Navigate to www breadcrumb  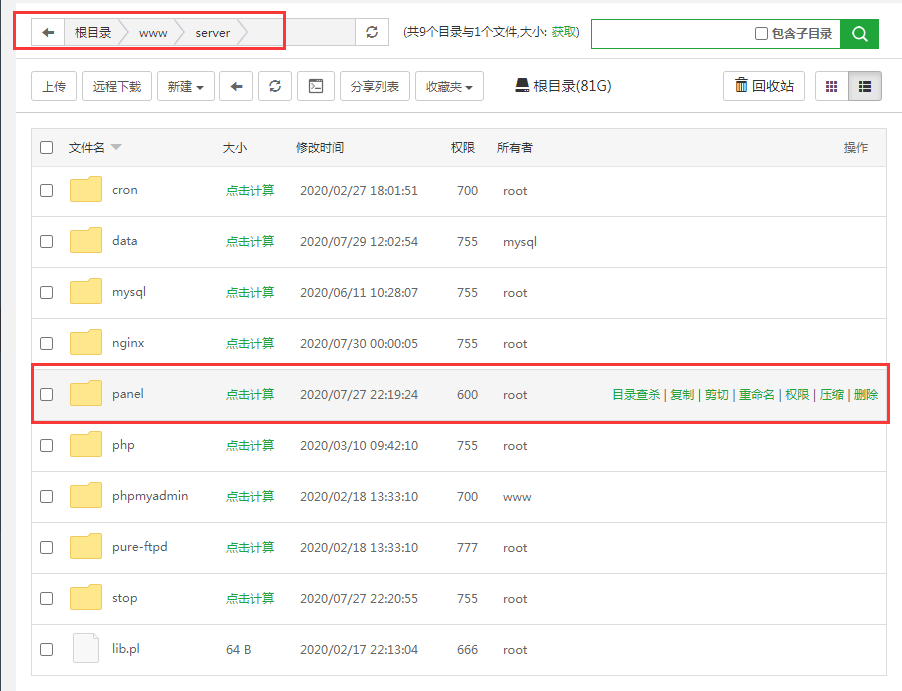coord(153,33)
